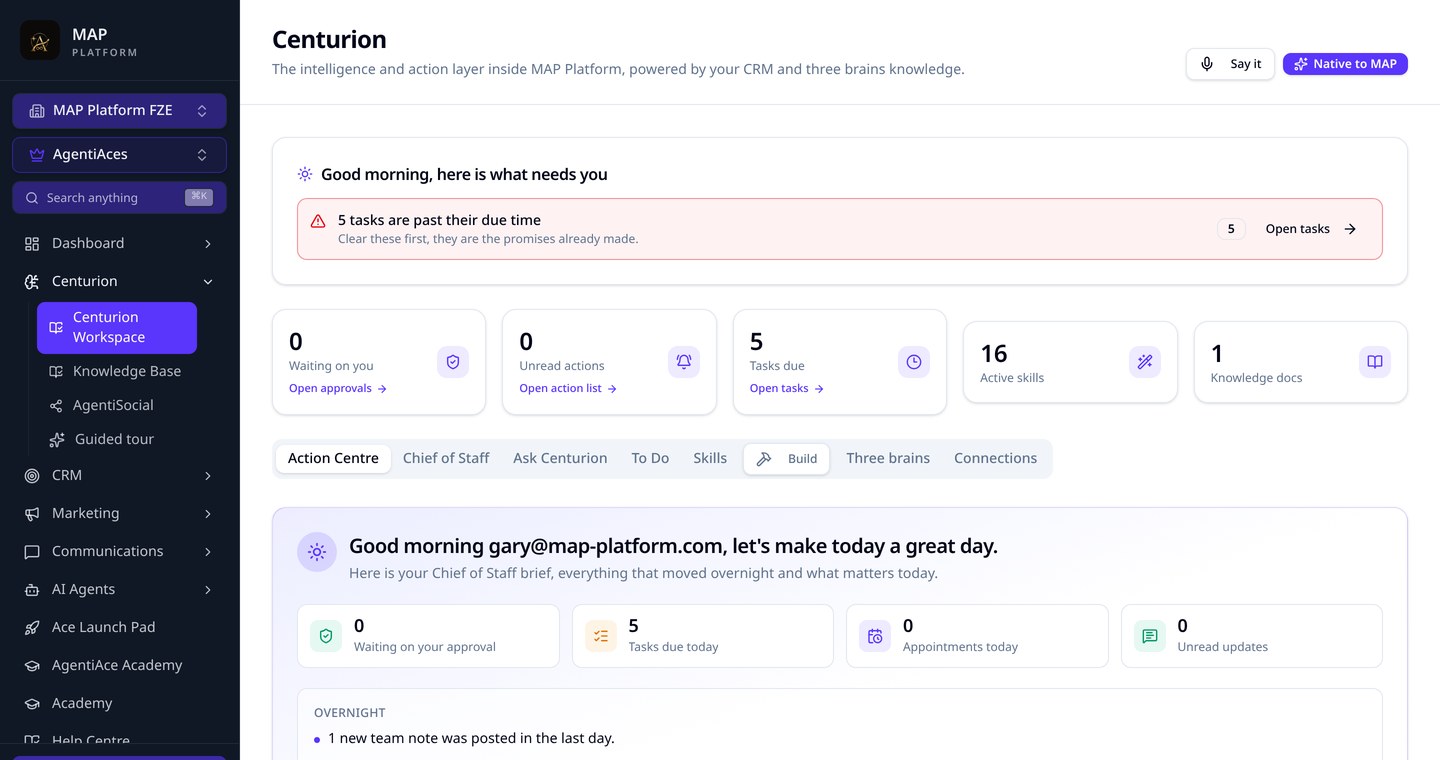
Task: Click the message icon on Unread updates
Action: click(x=1150, y=636)
